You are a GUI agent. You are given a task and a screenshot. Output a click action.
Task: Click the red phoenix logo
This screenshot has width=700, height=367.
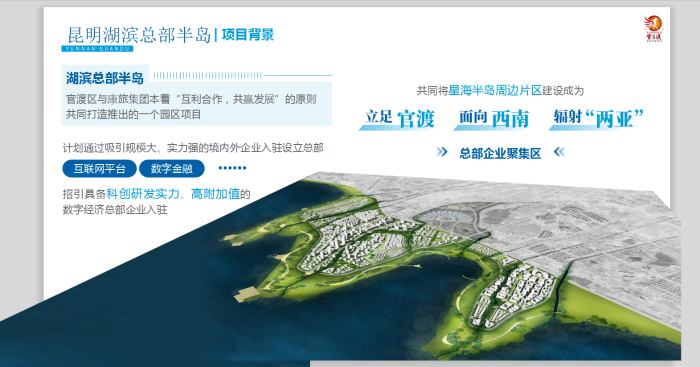coord(653,29)
